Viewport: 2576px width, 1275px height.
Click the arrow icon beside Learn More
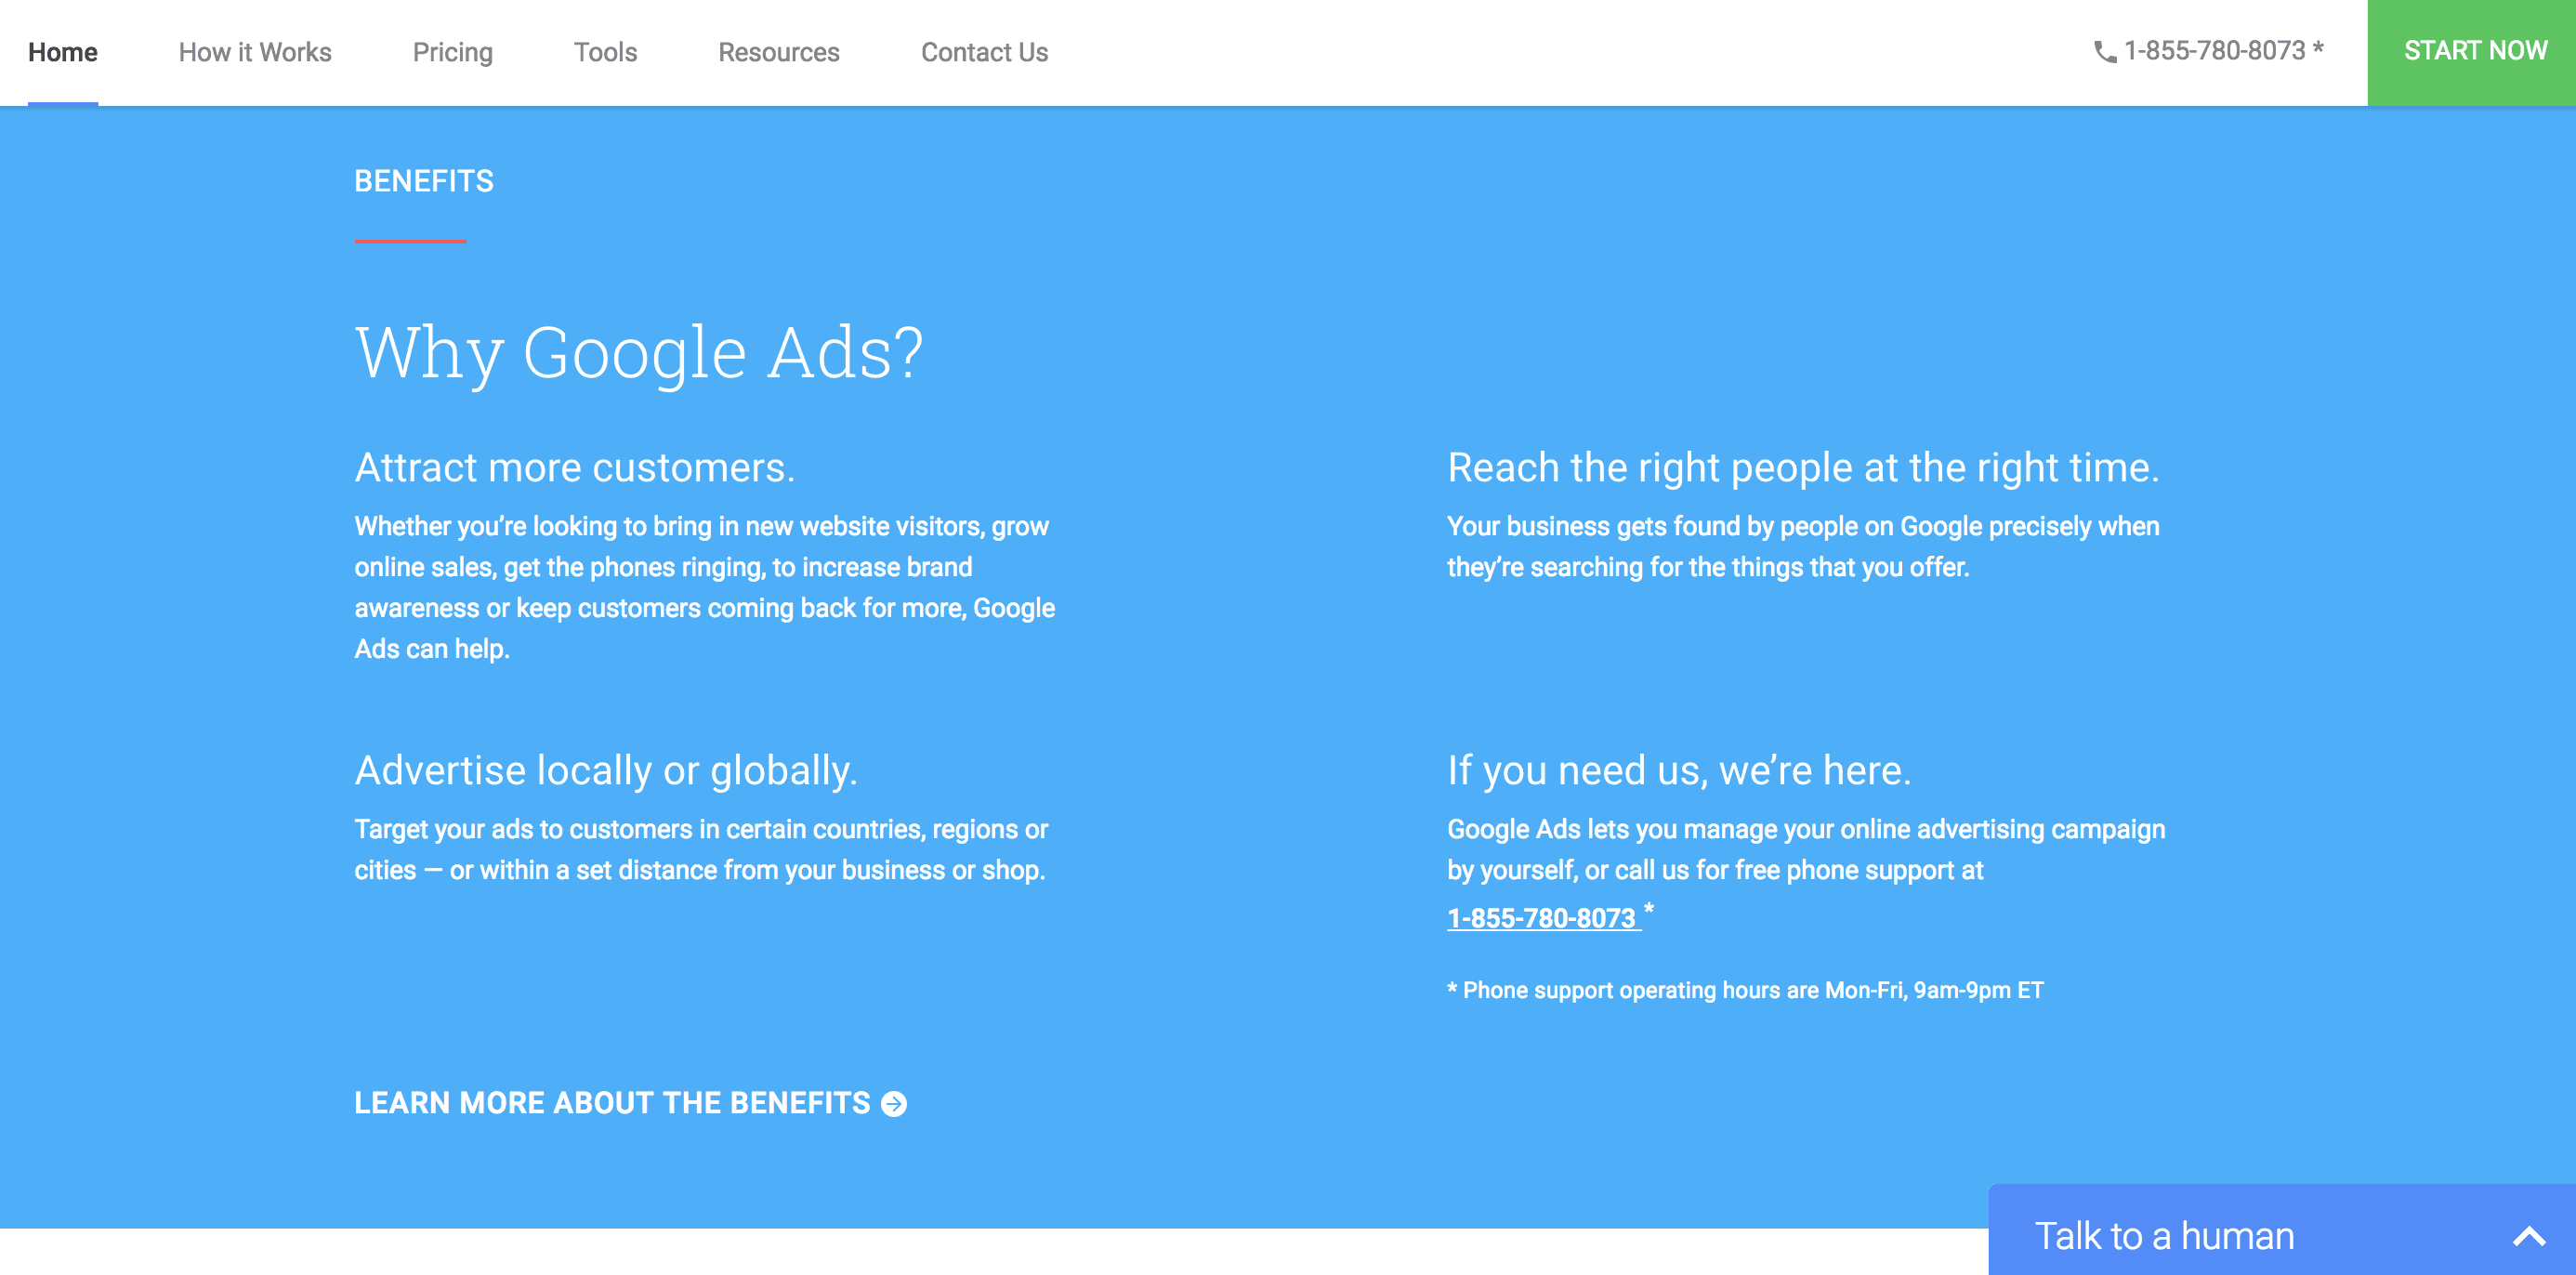pyautogui.click(x=894, y=1103)
